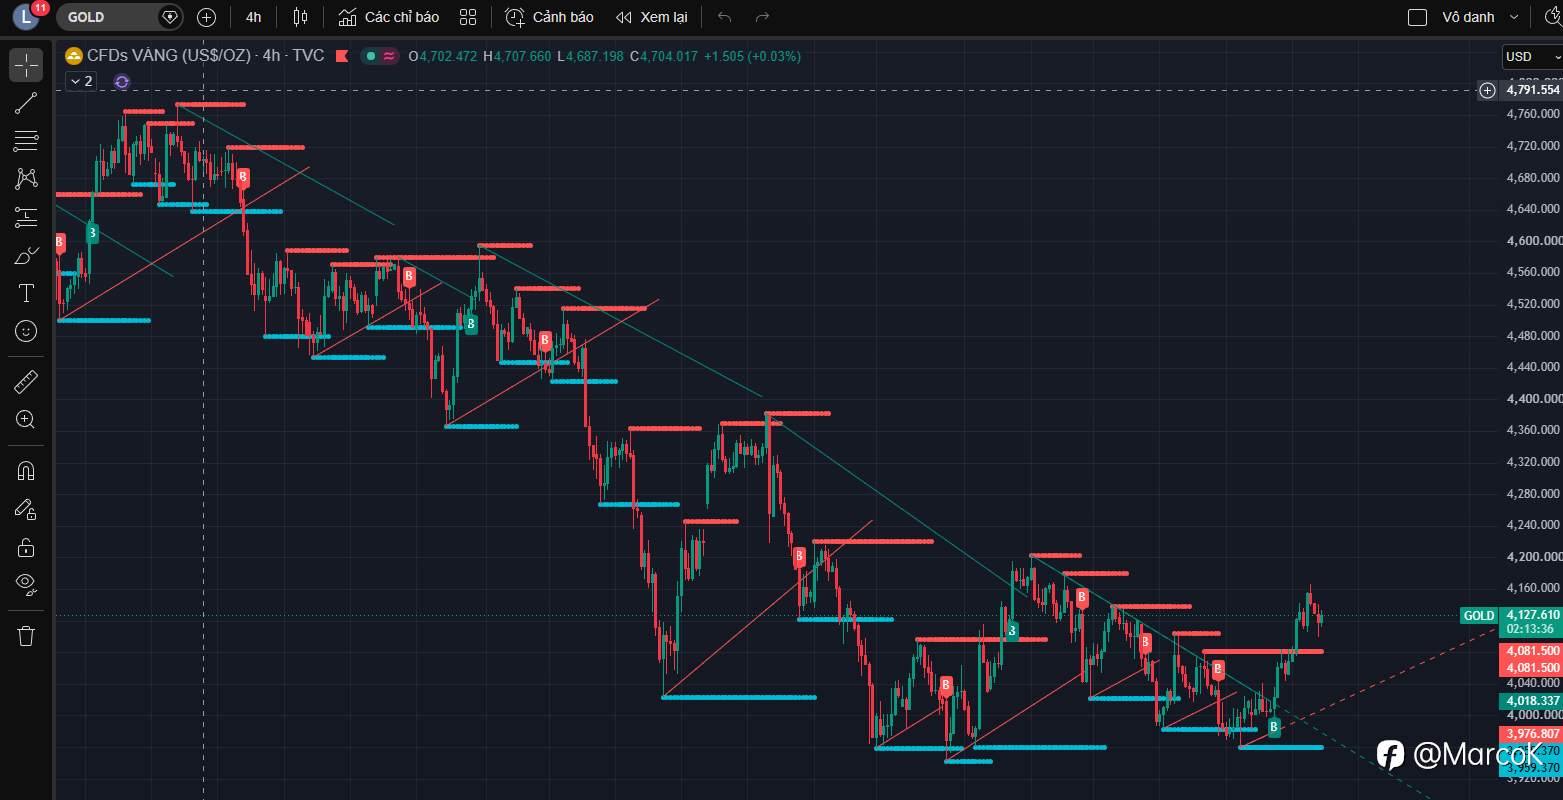Expand the Vô danh layout dropdown arrow

click(x=1513, y=17)
